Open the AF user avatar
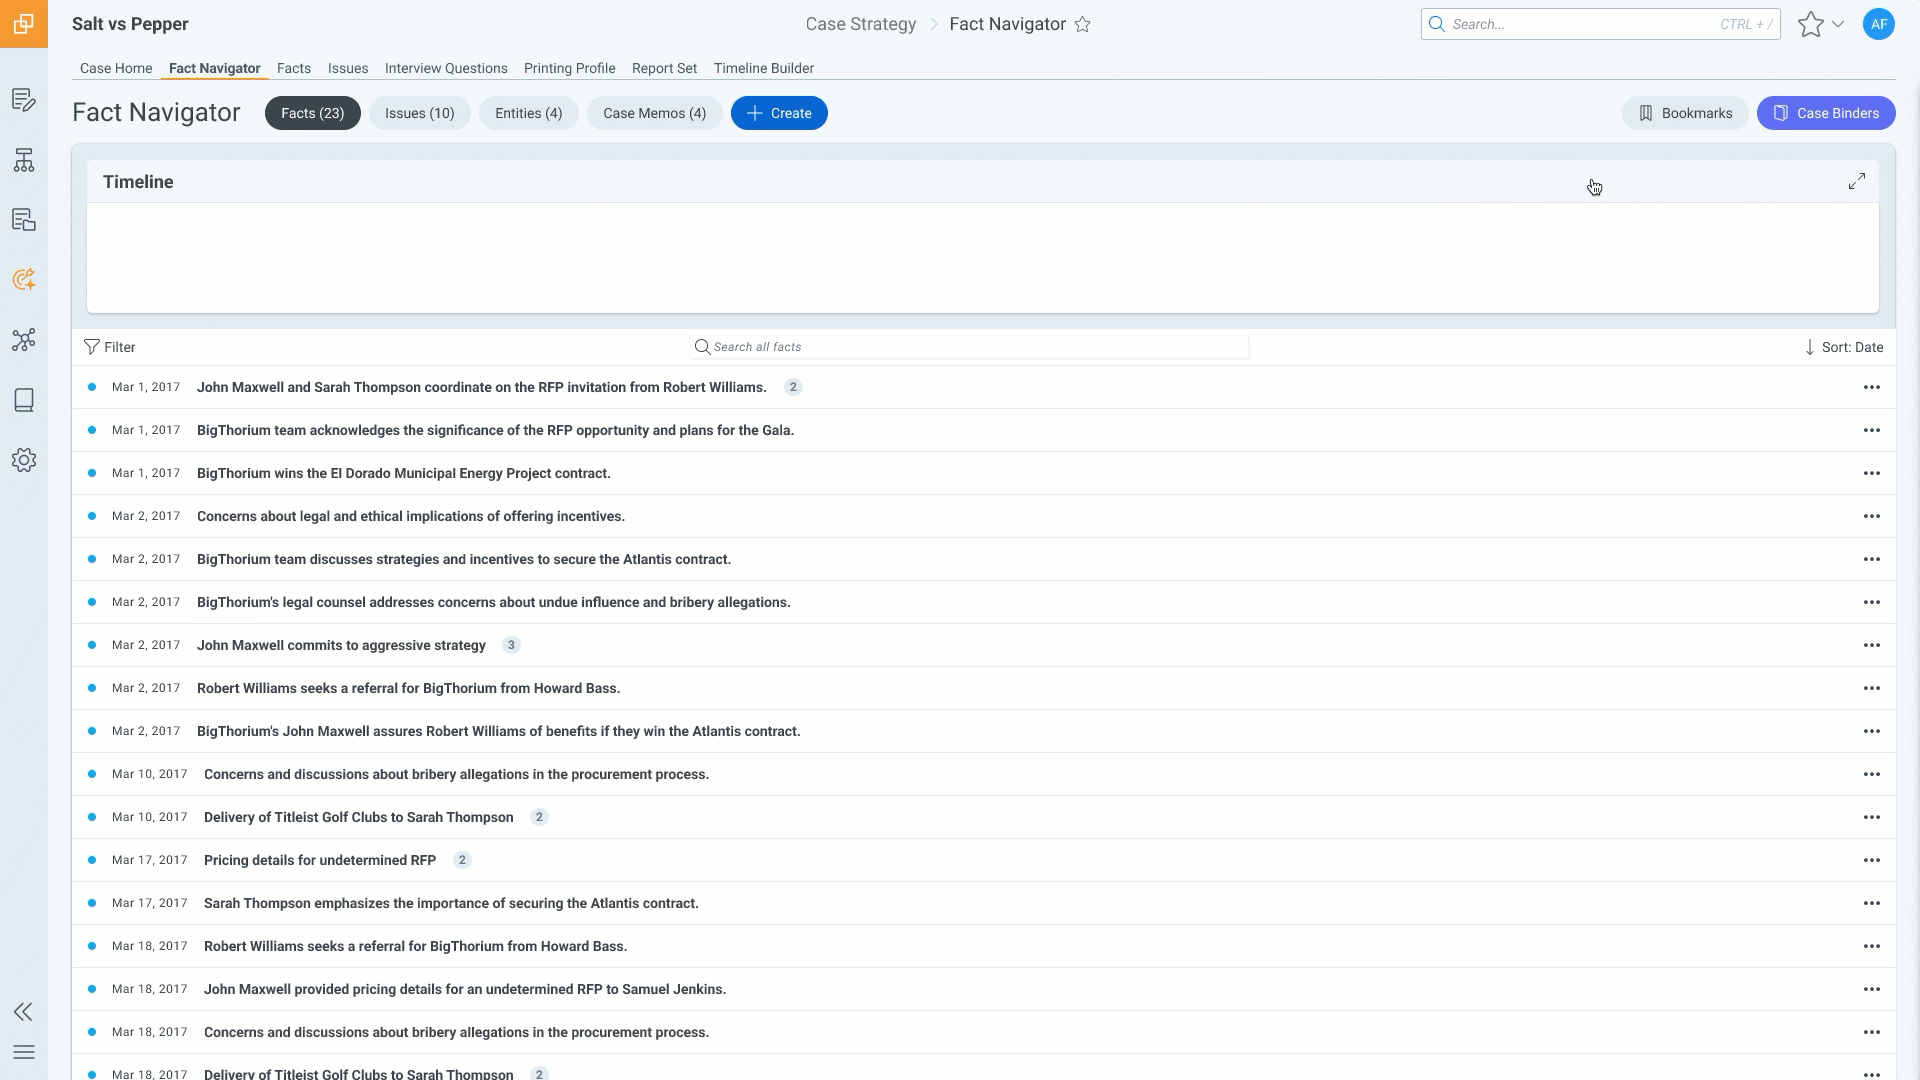The image size is (1920, 1080). 1879,24
